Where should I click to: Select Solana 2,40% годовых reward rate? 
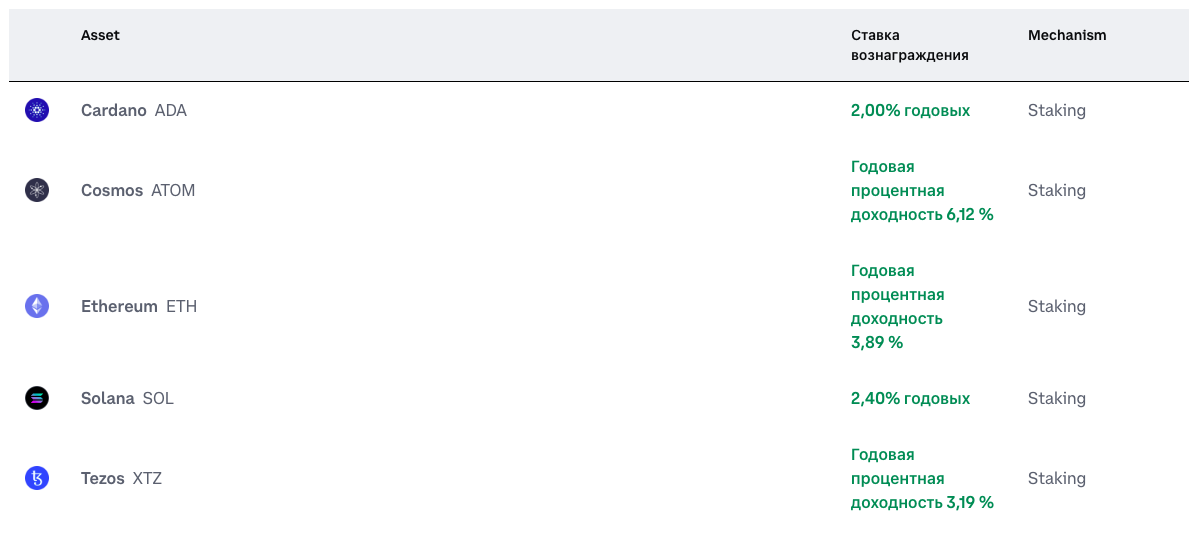pos(911,399)
